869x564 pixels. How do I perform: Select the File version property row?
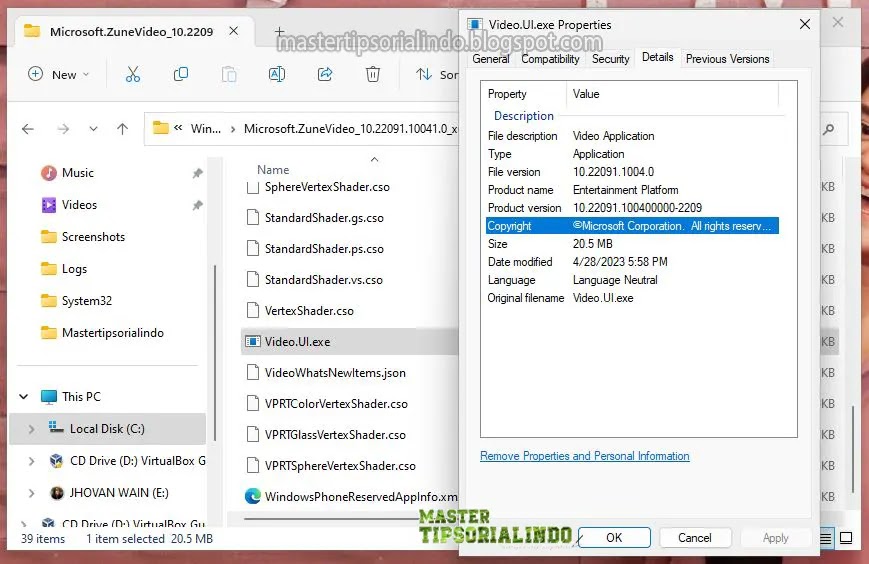pyautogui.click(x=632, y=172)
